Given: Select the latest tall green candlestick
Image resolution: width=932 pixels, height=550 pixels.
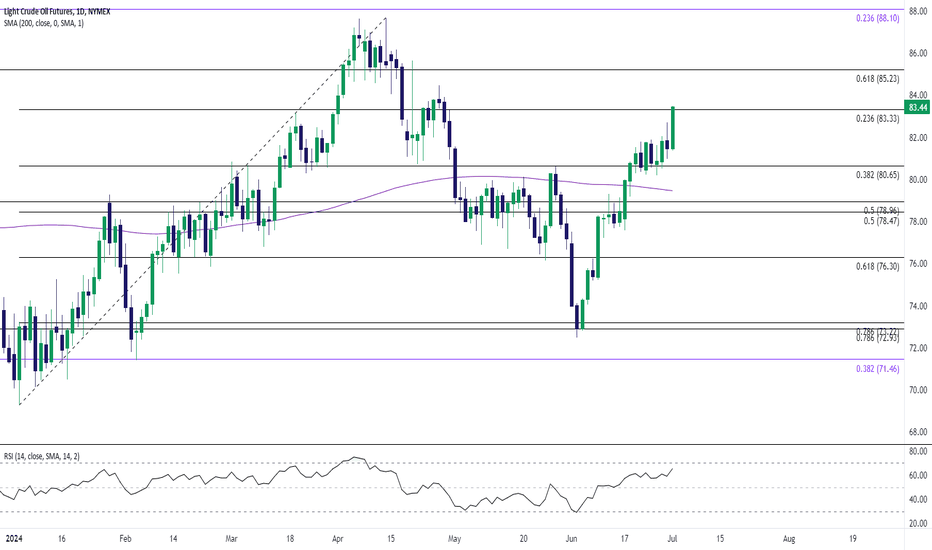Looking at the screenshot, I should coord(673,127).
